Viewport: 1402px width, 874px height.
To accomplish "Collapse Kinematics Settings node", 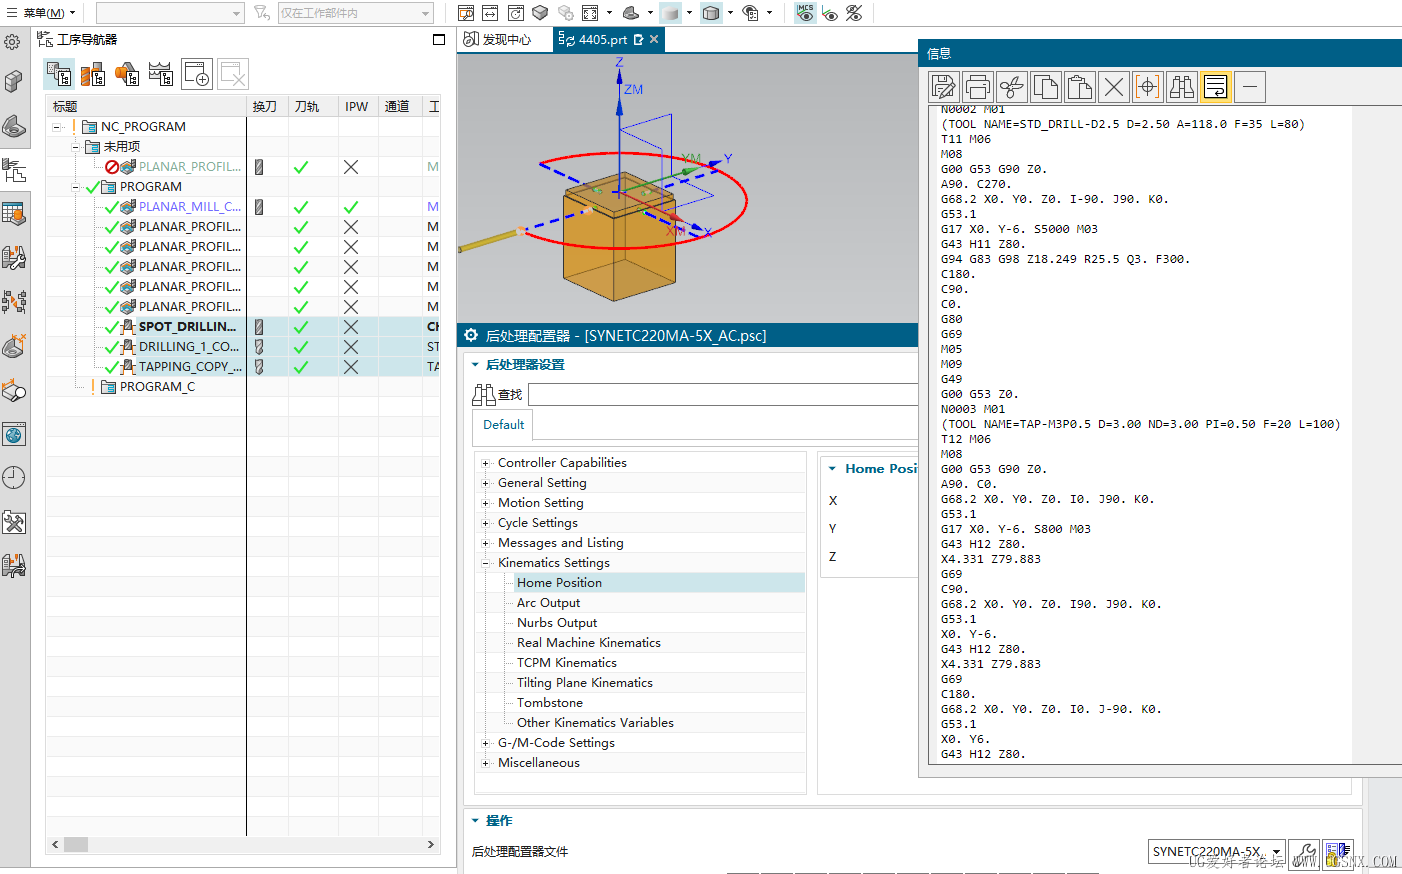I will pos(486,563).
